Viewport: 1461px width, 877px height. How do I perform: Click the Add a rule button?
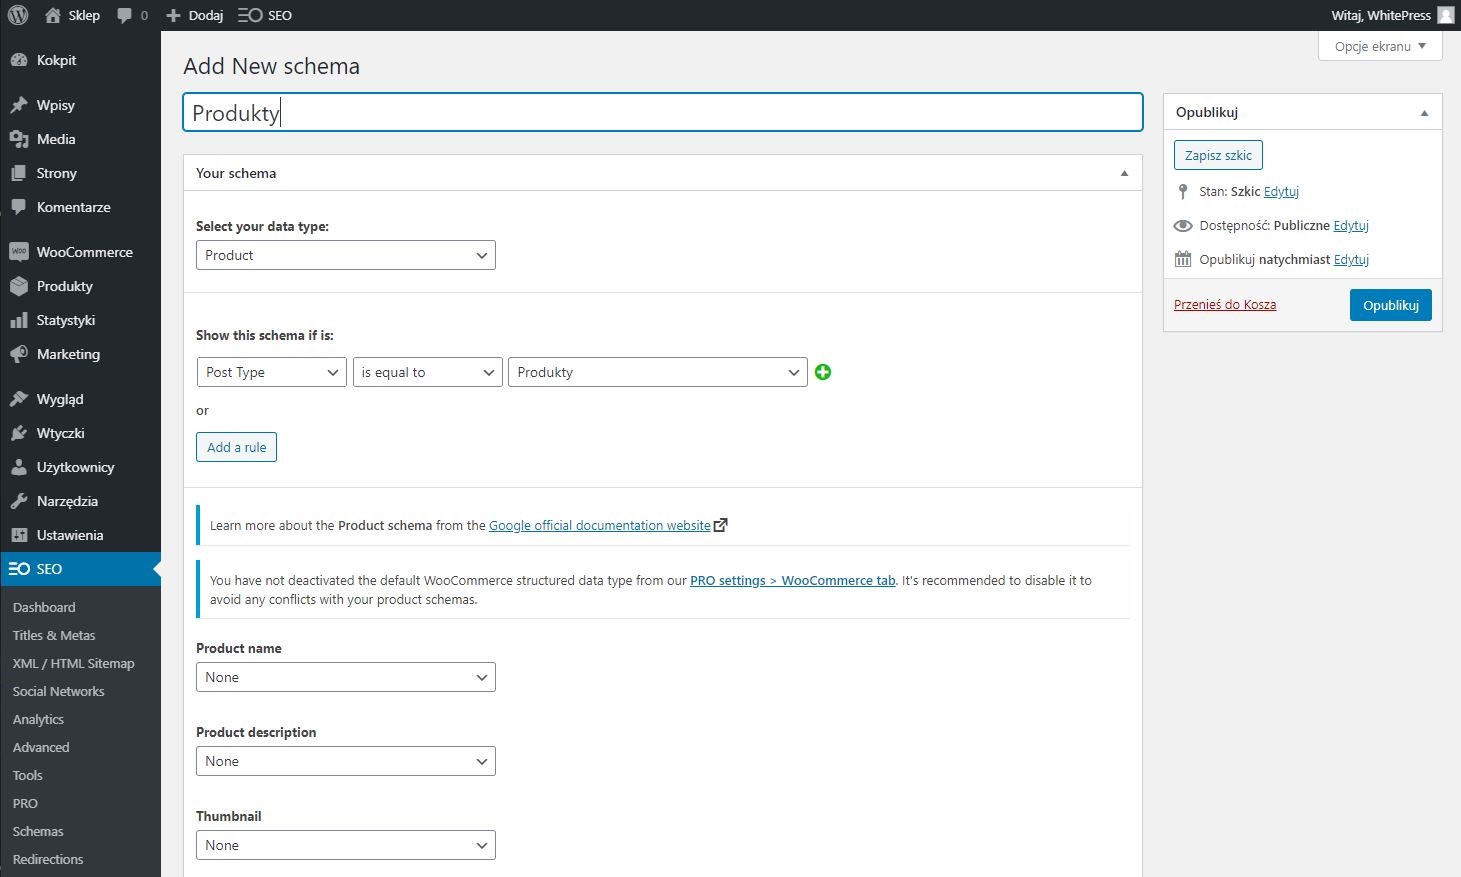tap(236, 447)
